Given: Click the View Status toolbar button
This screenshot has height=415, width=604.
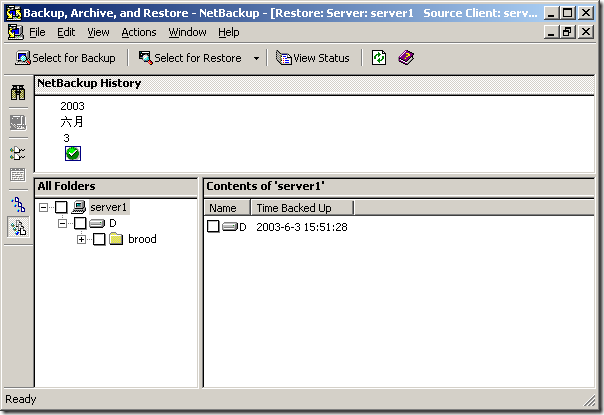Looking at the screenshot, I should 313,58.
